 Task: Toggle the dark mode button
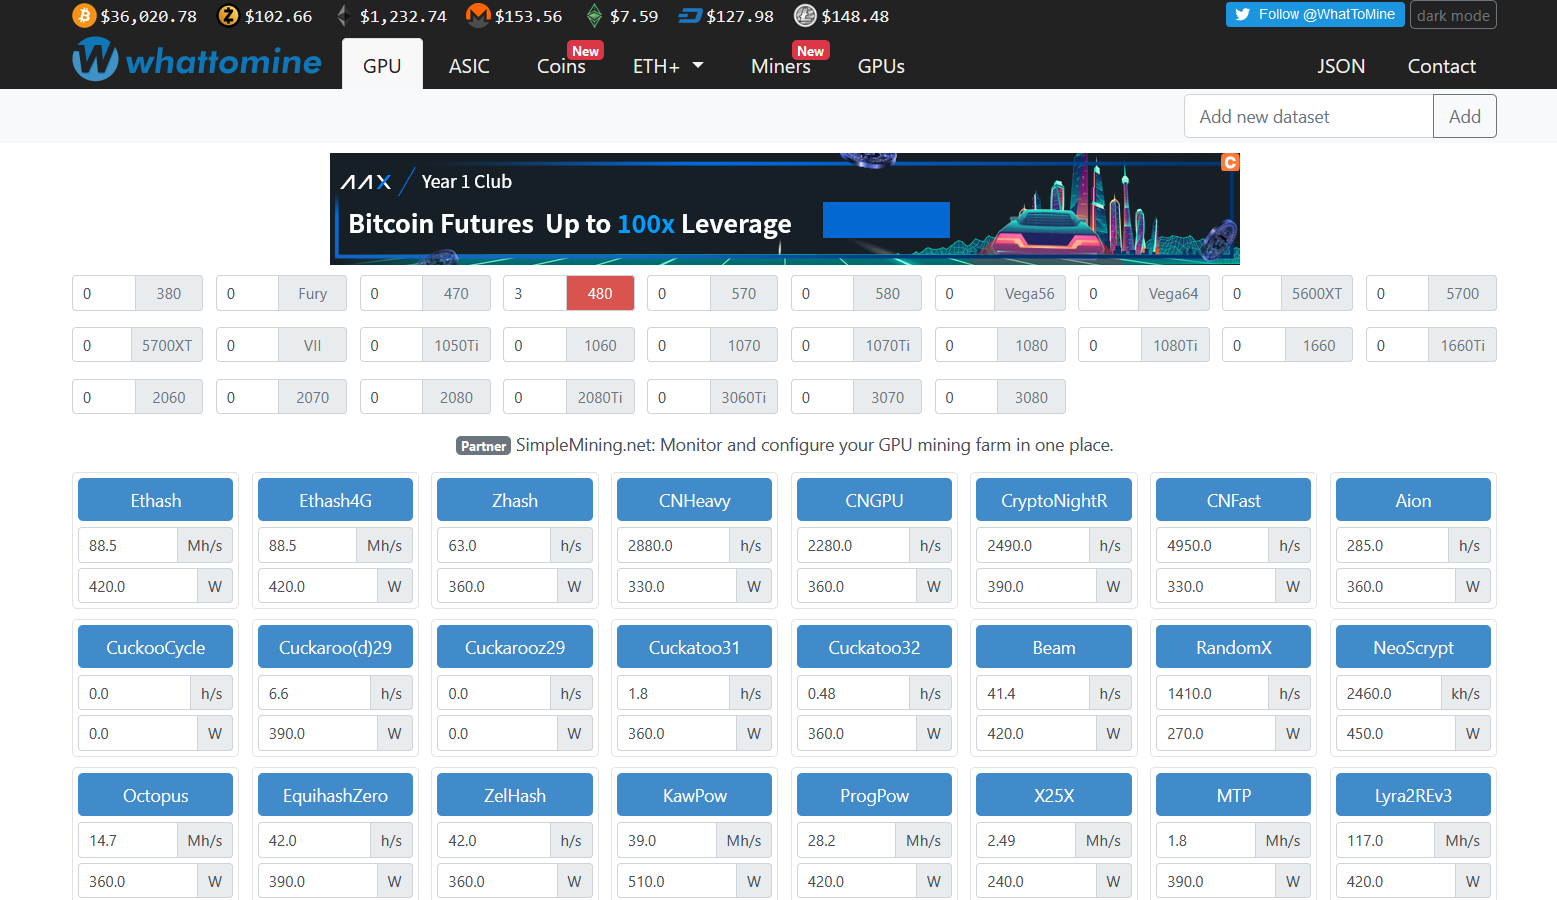pyautogui.click(x=1452, y=15)
